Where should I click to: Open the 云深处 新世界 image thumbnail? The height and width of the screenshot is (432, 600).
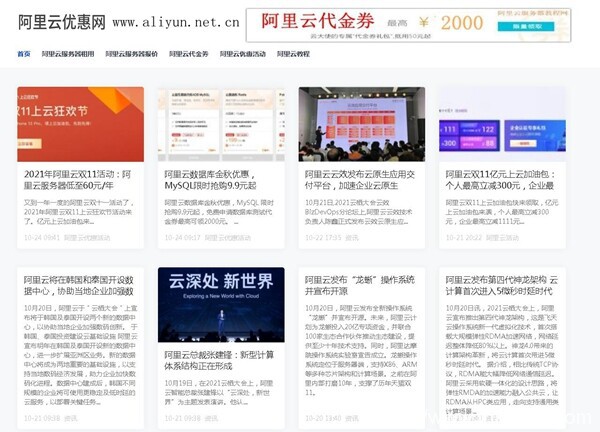pyautogui.click(x=221, y=304)
